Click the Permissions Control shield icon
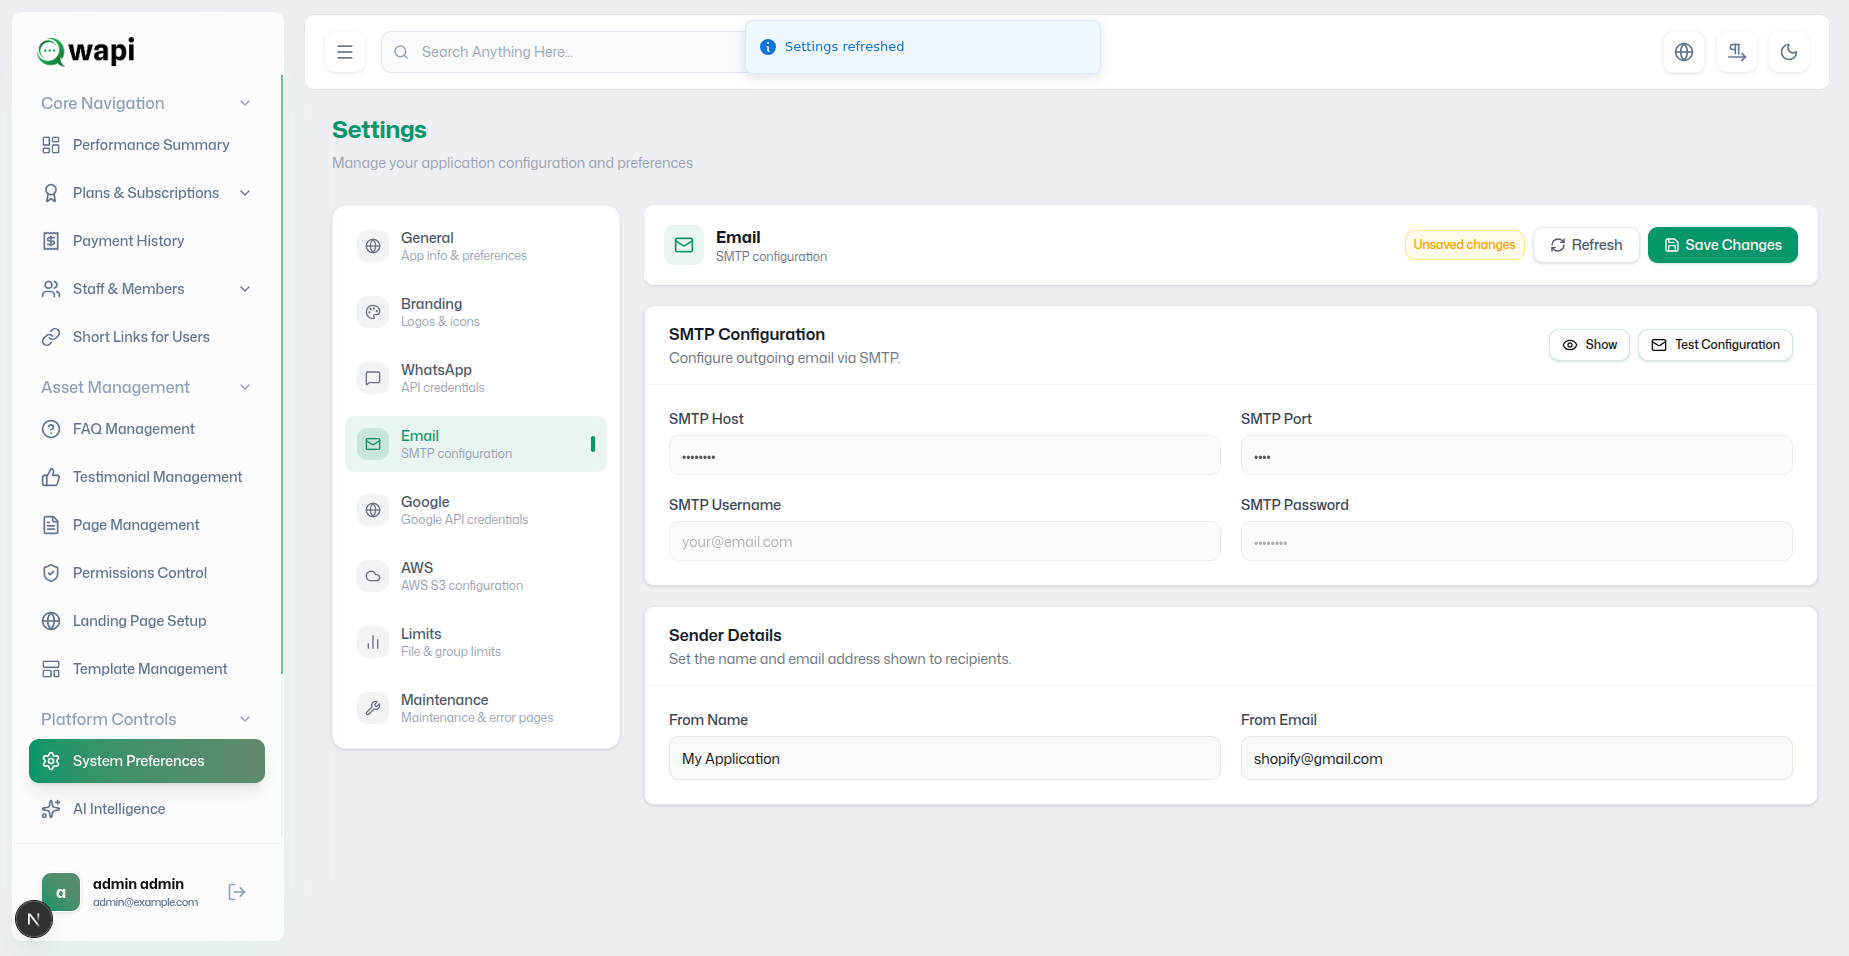The width and height of the screenshot is (1849, 956). point(51,573)
